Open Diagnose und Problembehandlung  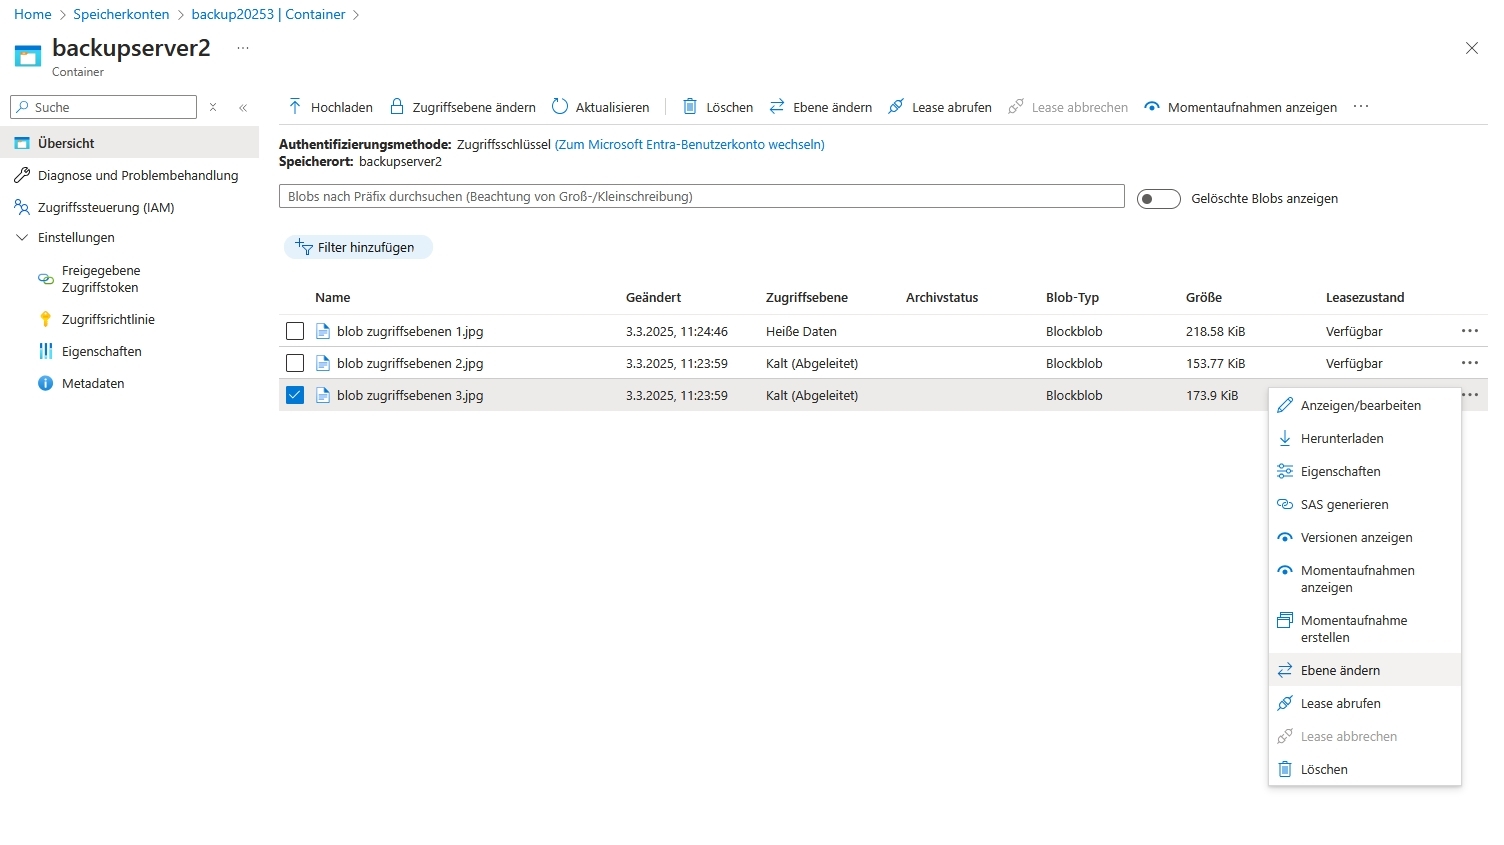tap(138, 175)
